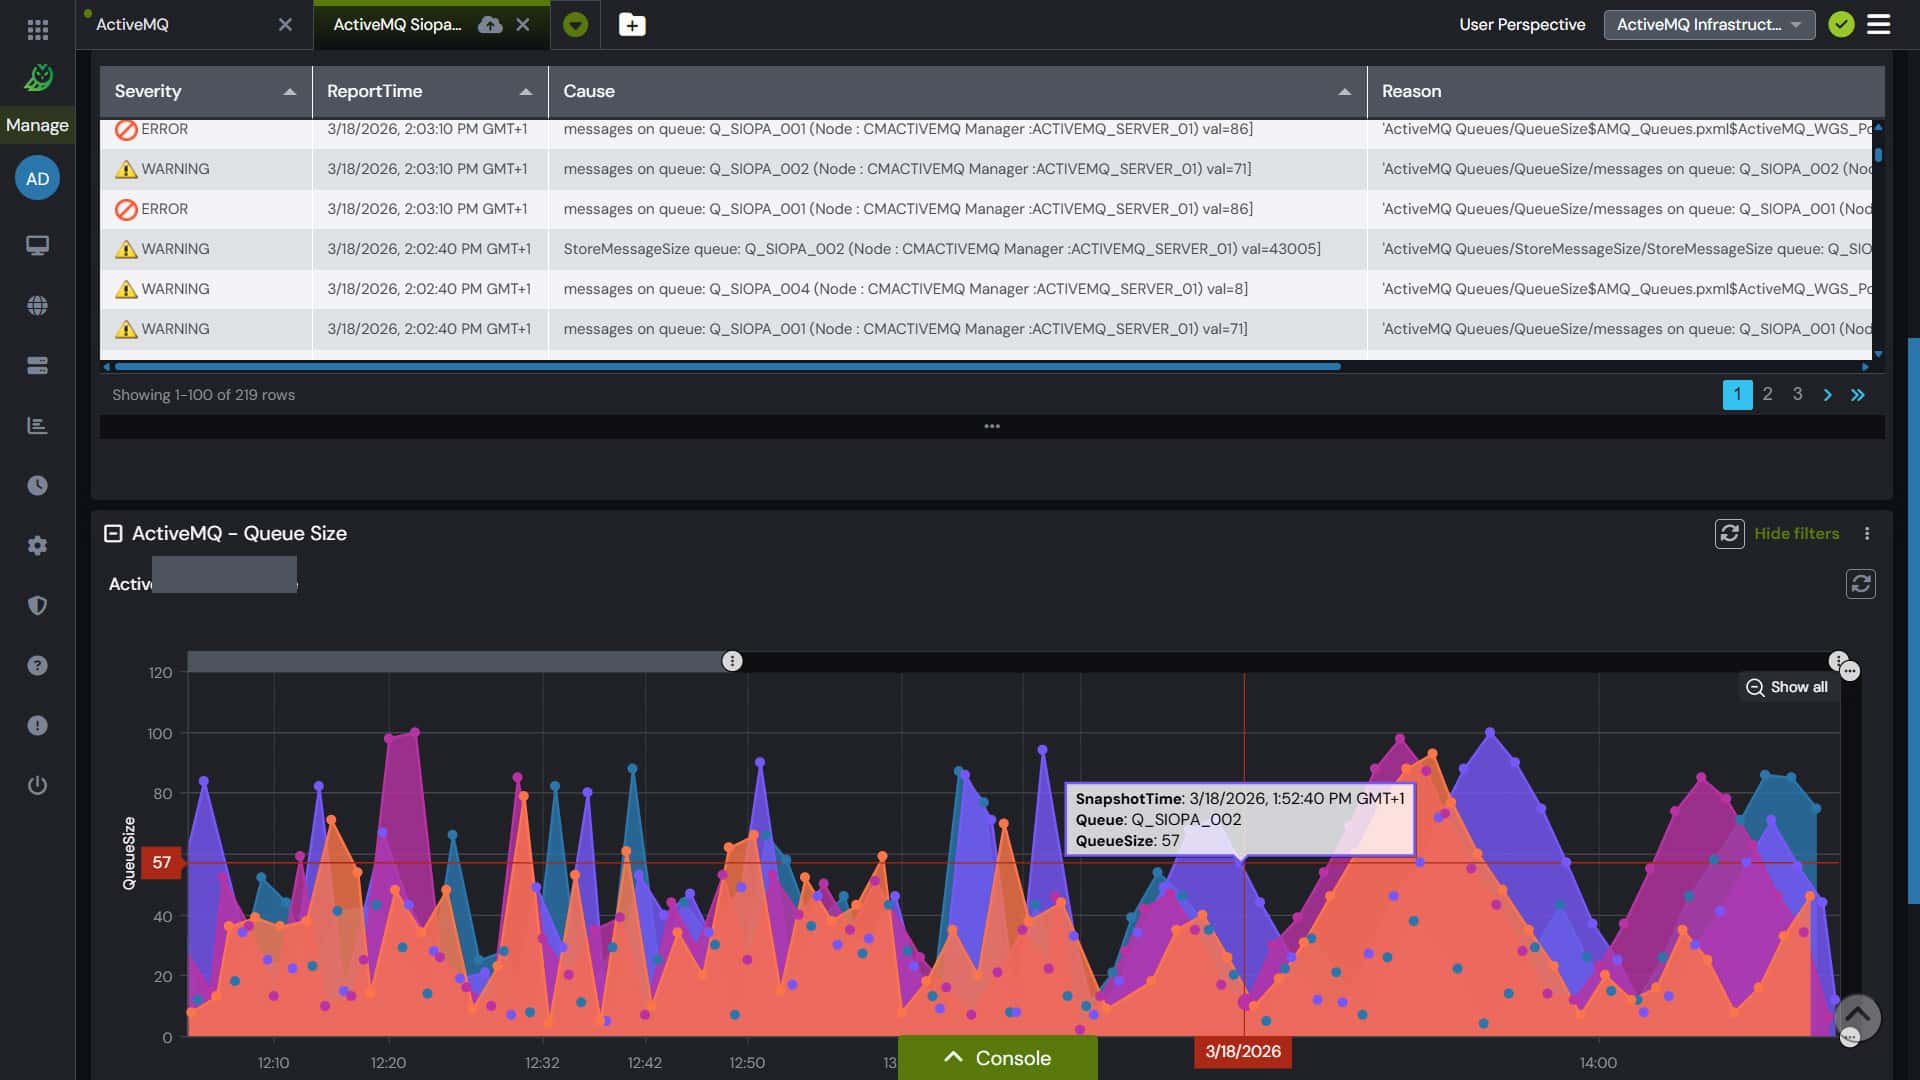
Task: Open the charts icon in the sidebar
Action: tap(38, 425)
